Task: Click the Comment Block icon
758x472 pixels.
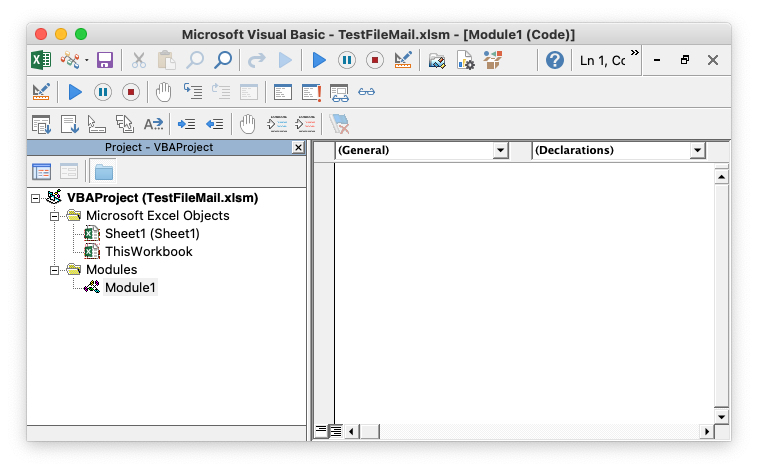Action: (x=277, y=124)
